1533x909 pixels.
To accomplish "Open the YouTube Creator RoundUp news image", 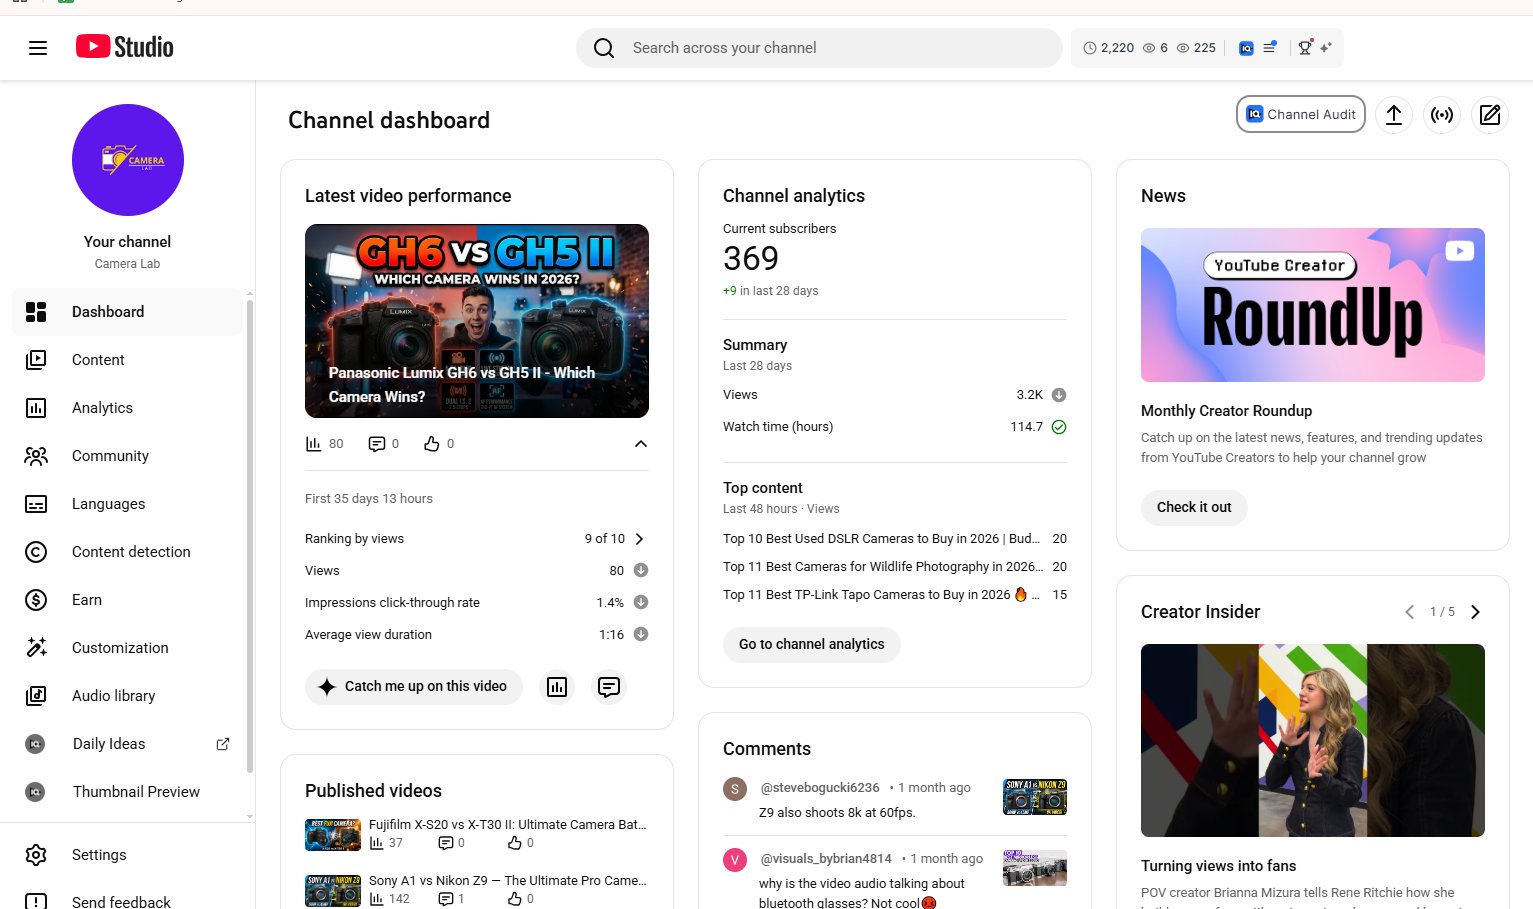I will (x=1313, y=305).
